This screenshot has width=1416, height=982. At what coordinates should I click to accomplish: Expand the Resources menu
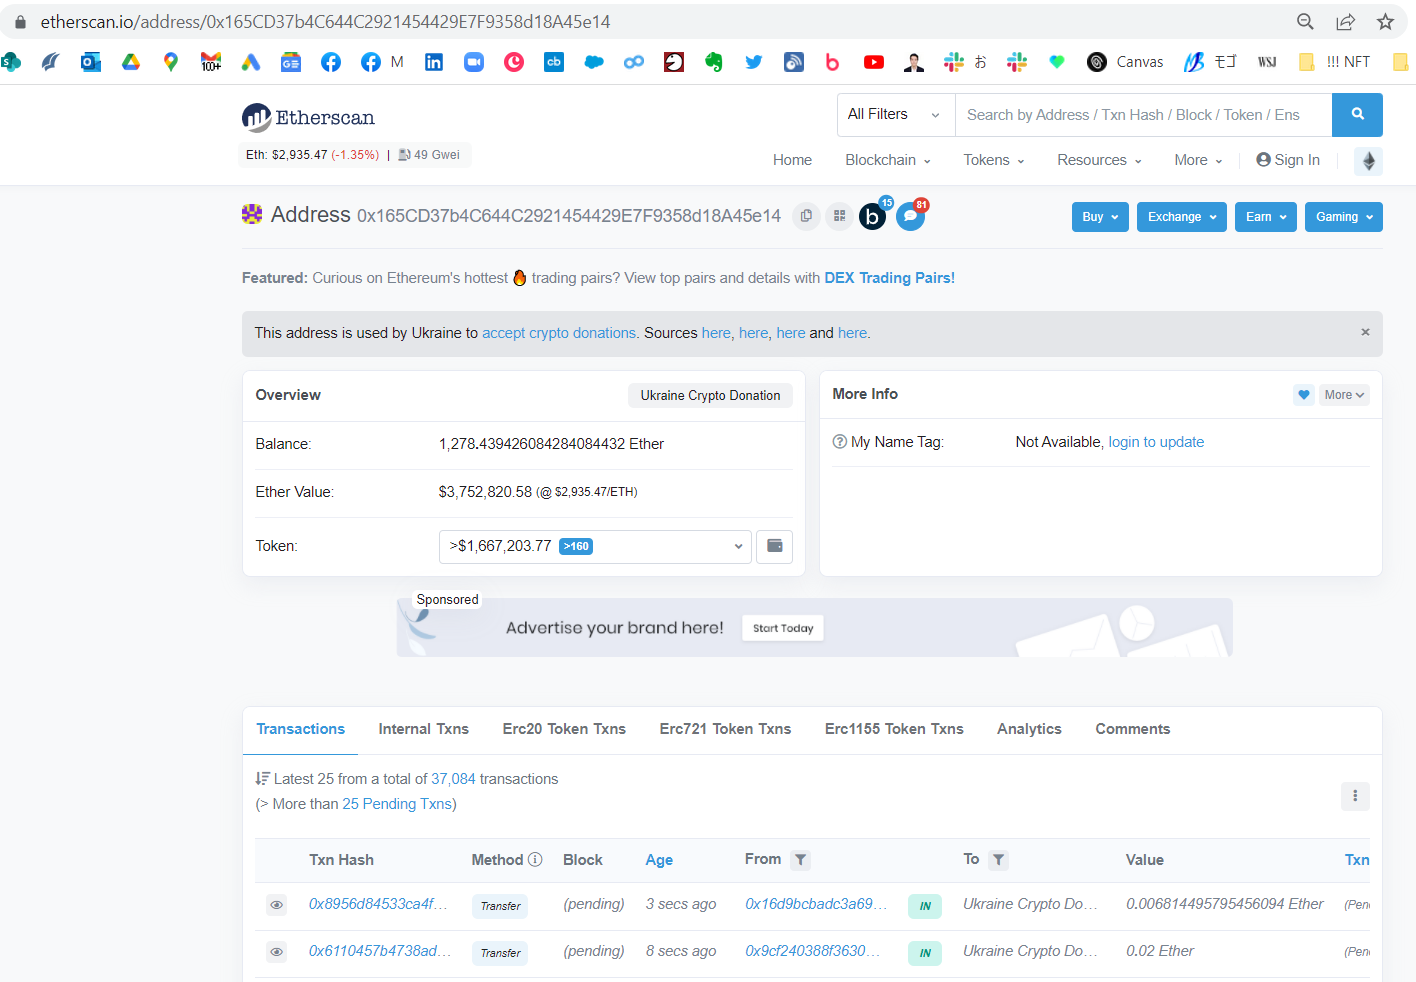1100,160
